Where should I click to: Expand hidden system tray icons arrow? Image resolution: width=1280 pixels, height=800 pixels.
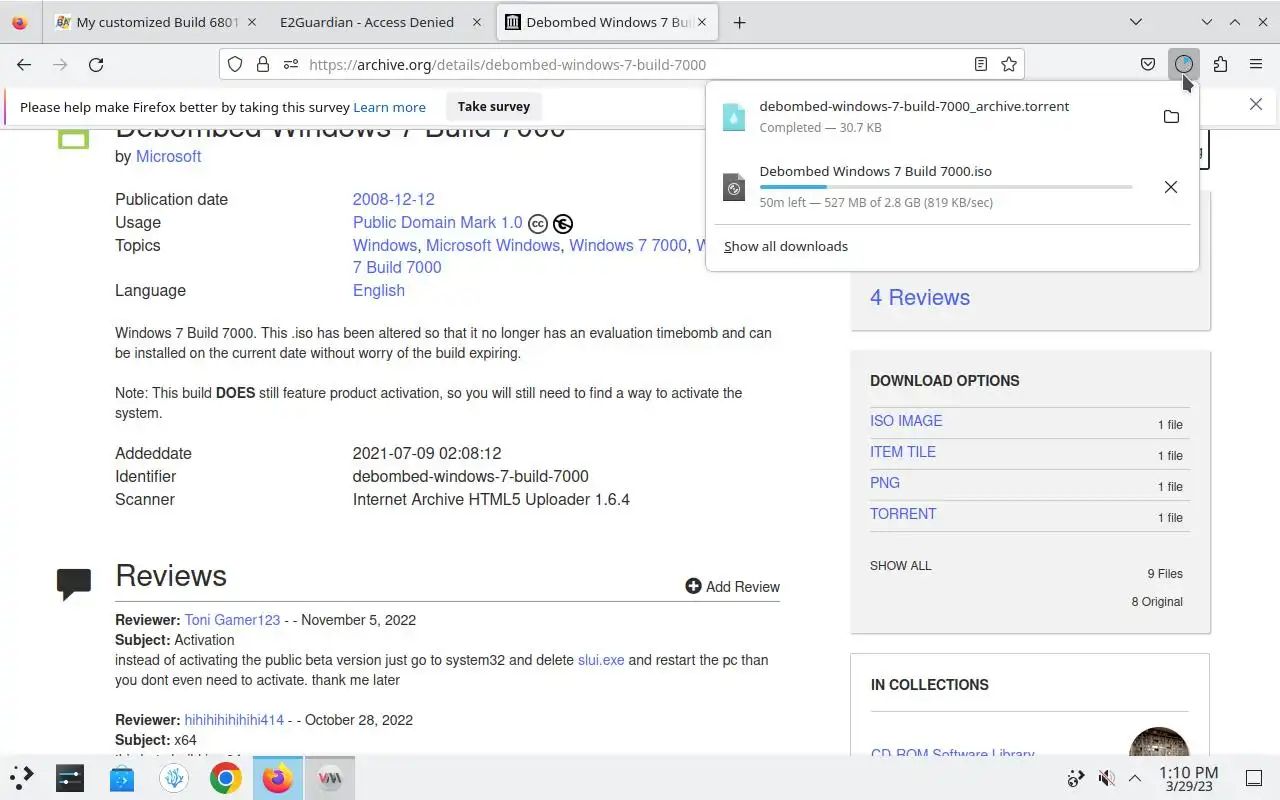pos(1135,778)
